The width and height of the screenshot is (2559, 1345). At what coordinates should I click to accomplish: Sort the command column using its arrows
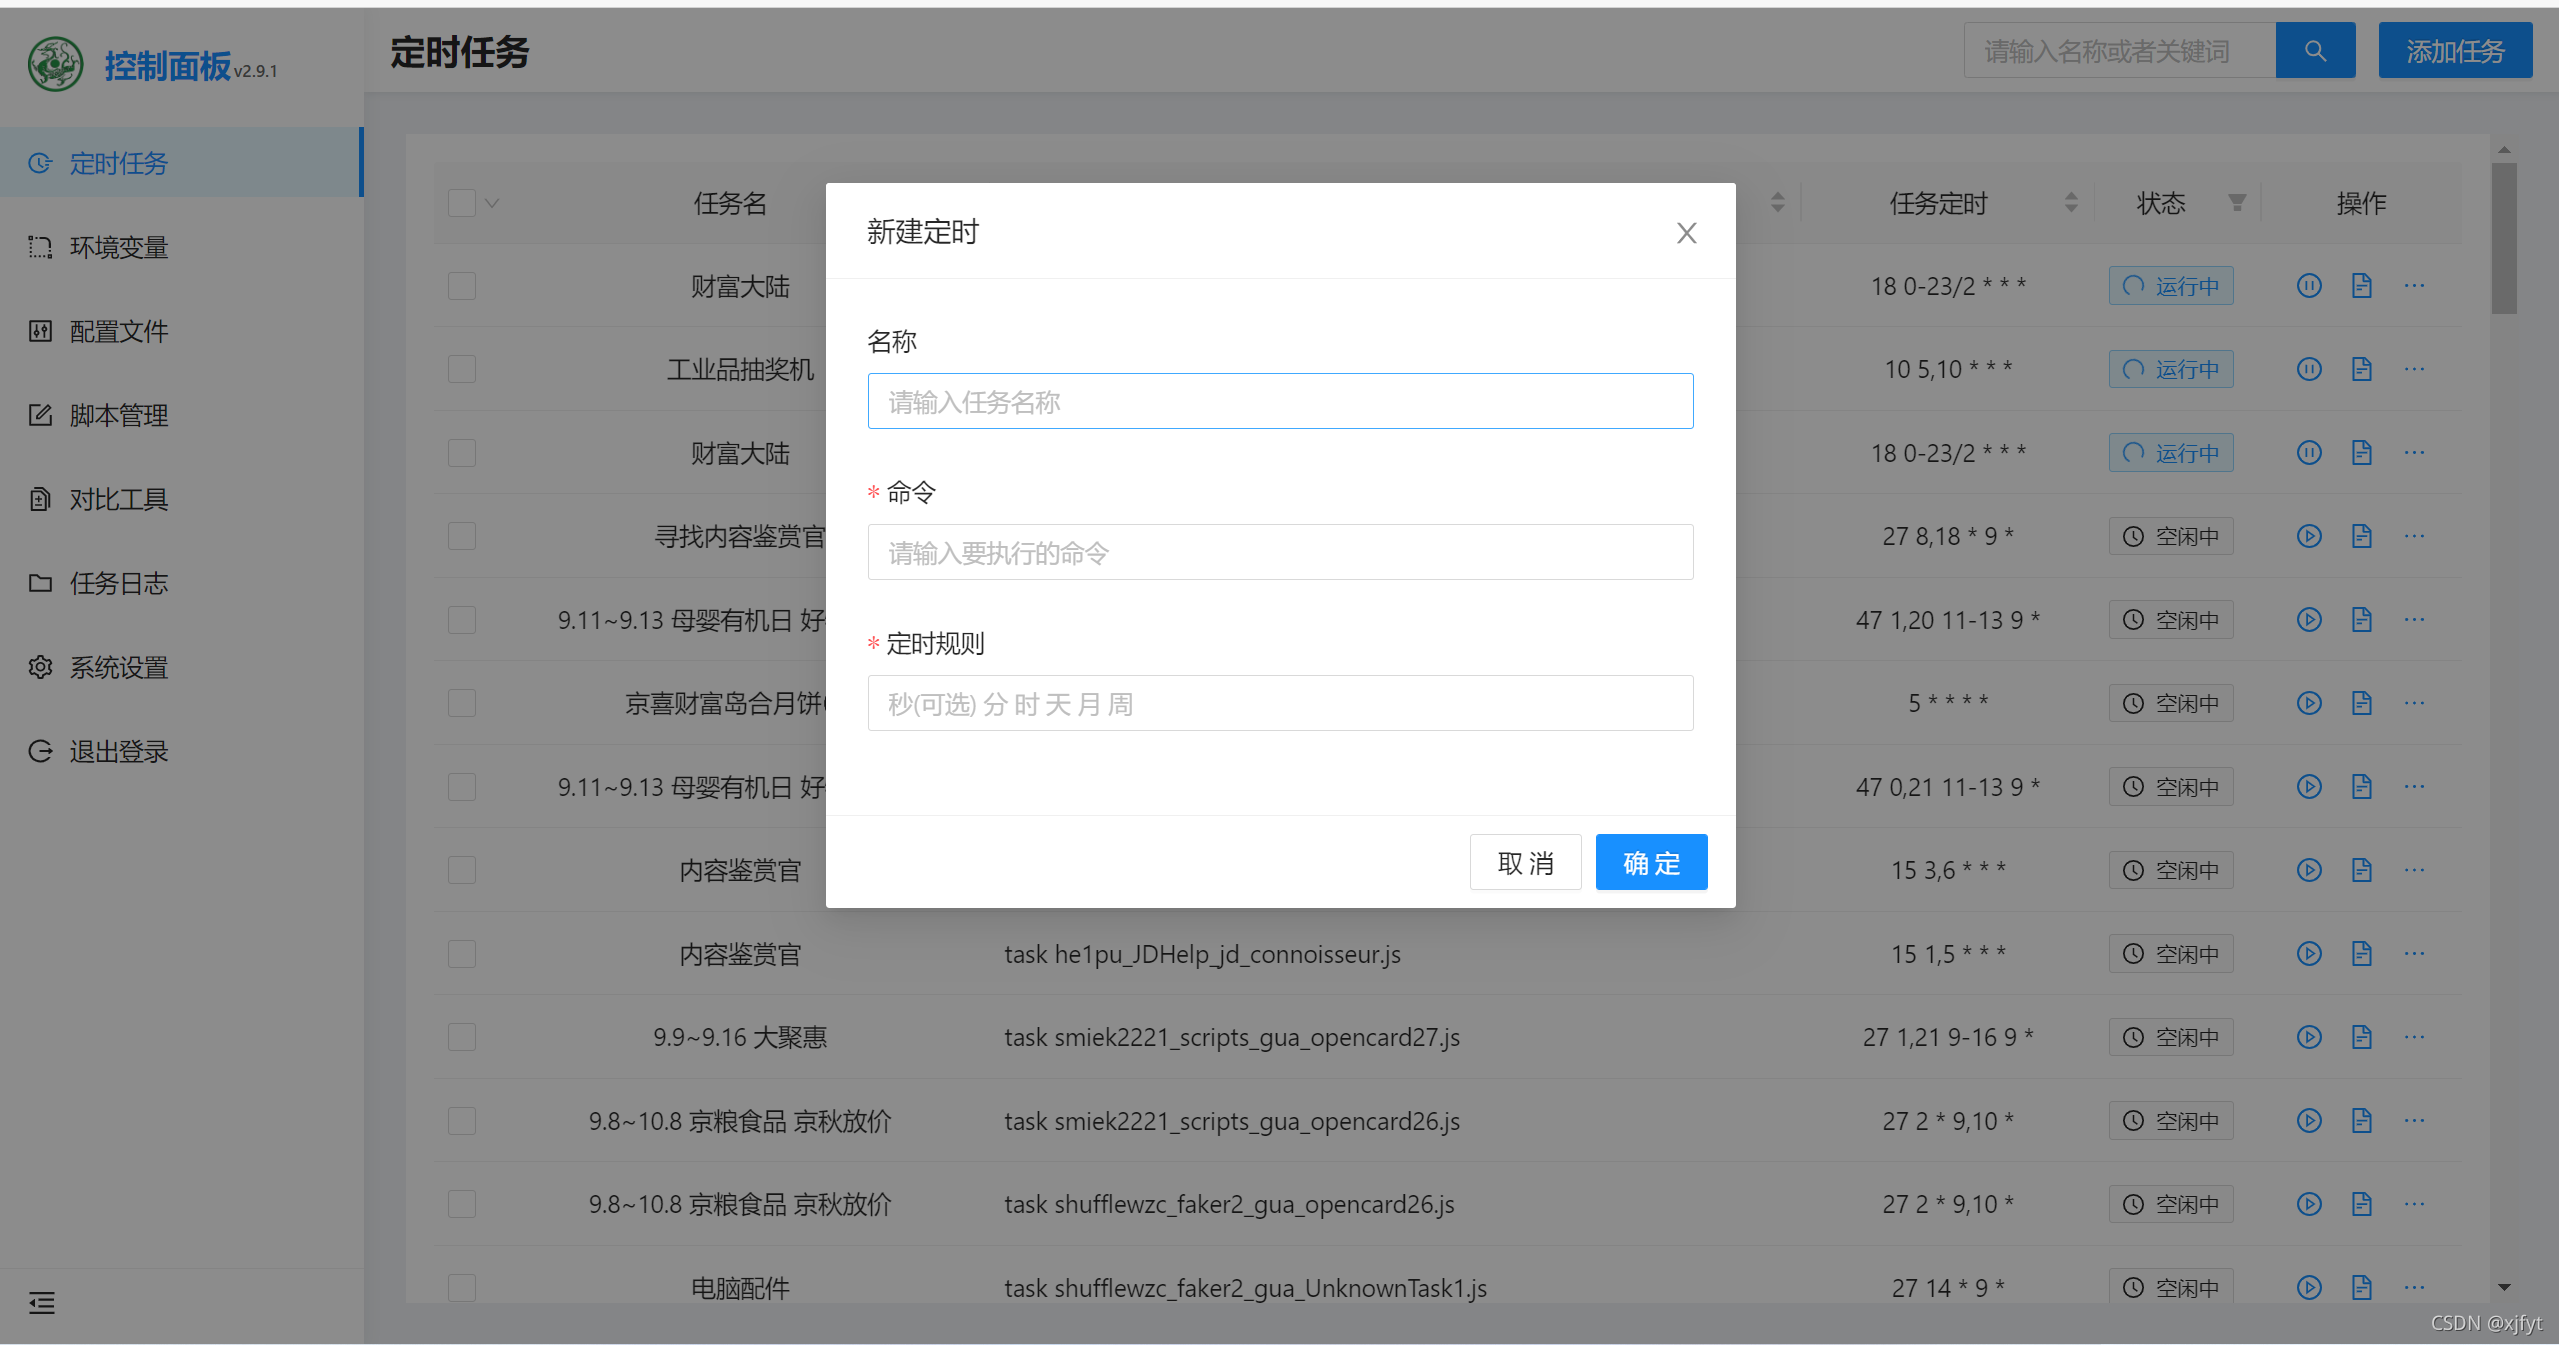coord(1777,203)
